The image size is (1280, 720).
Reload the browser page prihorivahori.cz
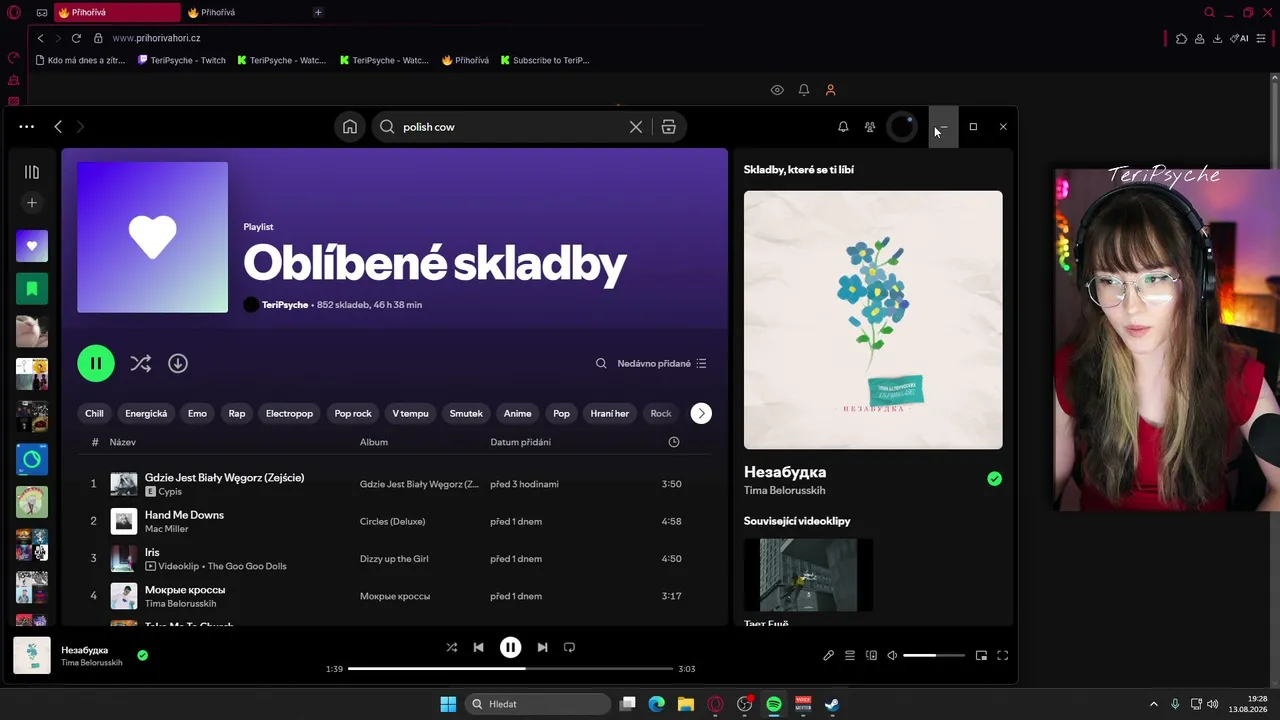pos(76,38)
